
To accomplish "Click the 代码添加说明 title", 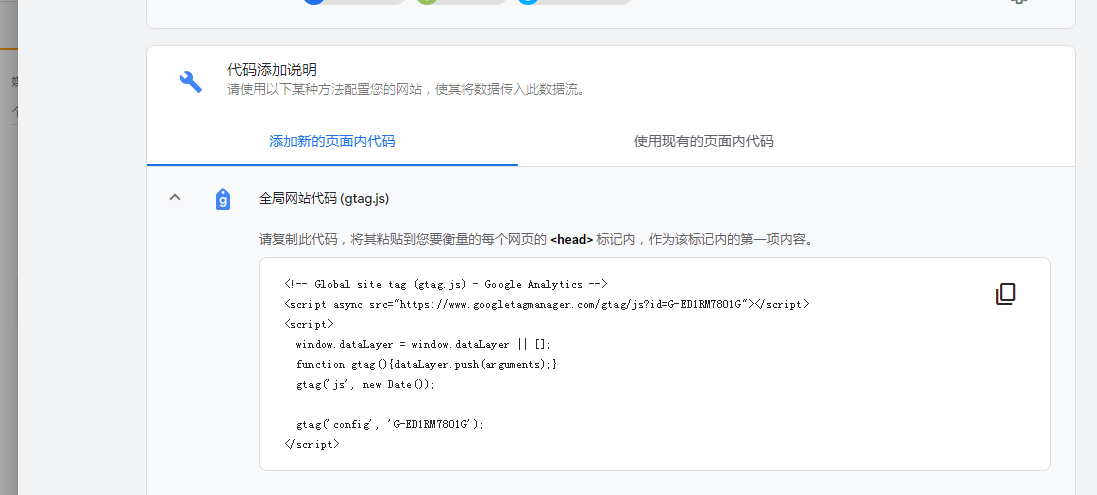I will coord(272,69).
